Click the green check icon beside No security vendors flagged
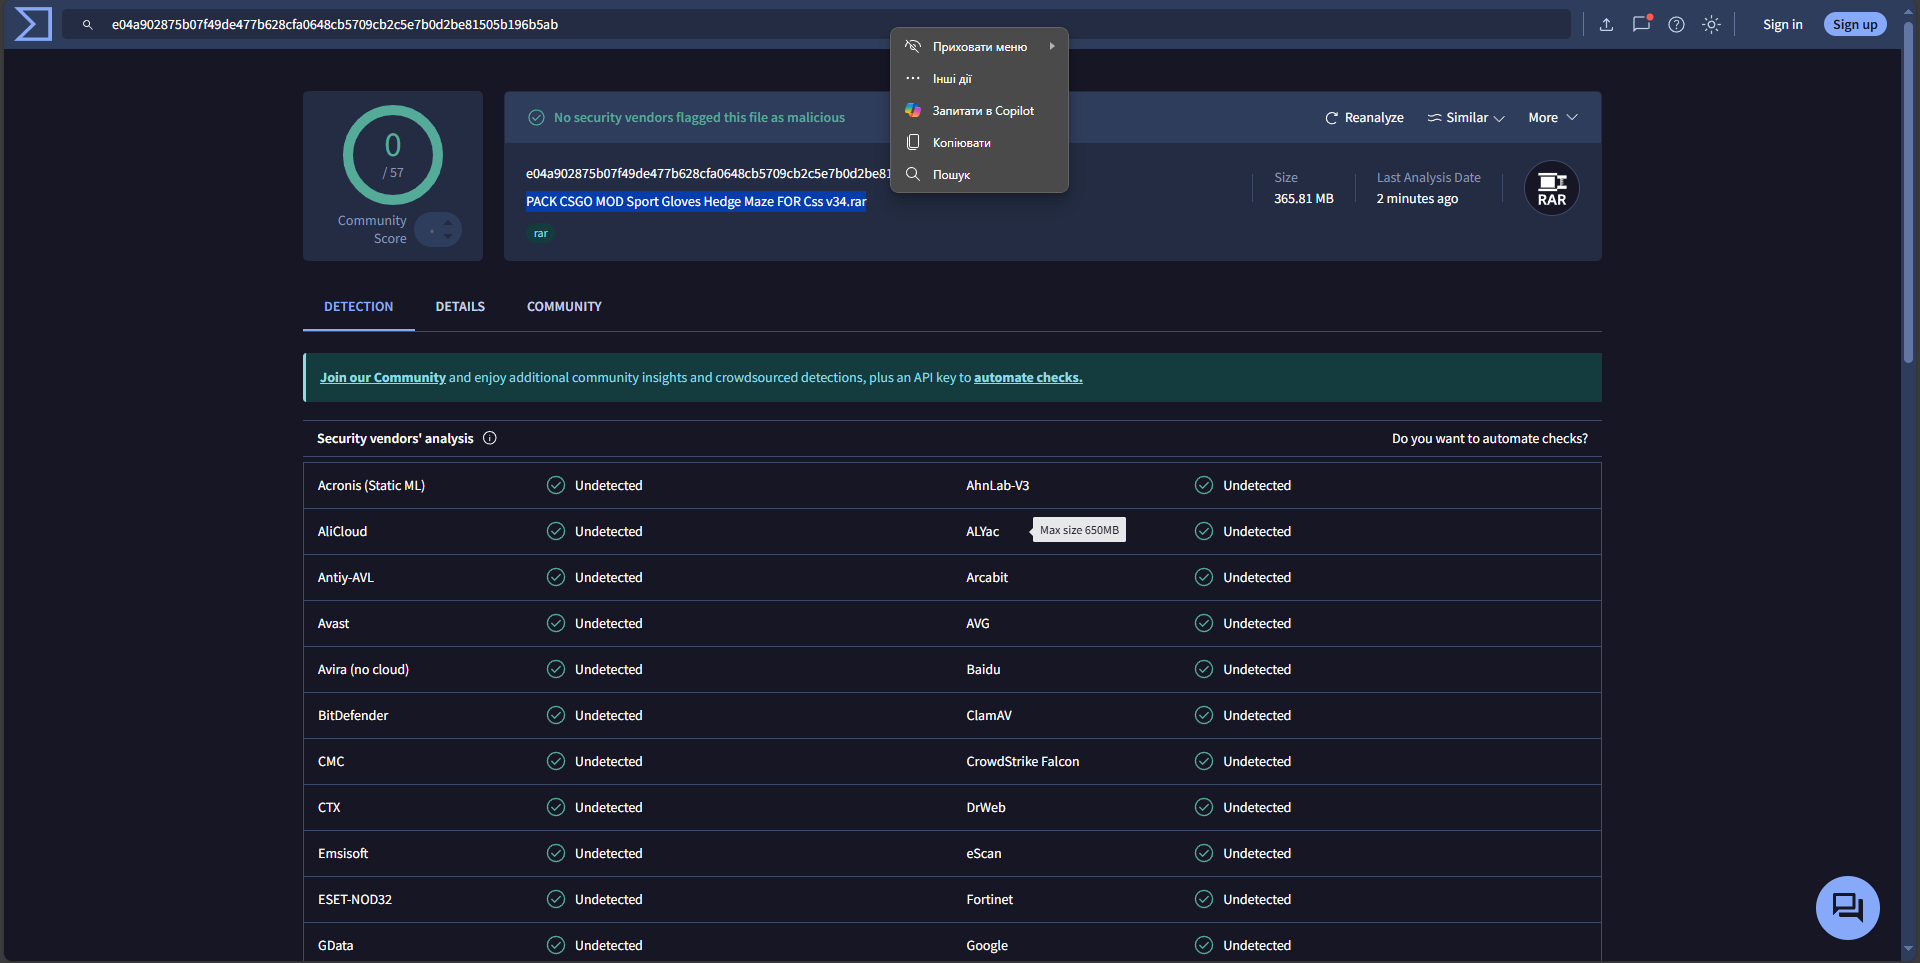The image size is (1920, 963). coord(537,118)
